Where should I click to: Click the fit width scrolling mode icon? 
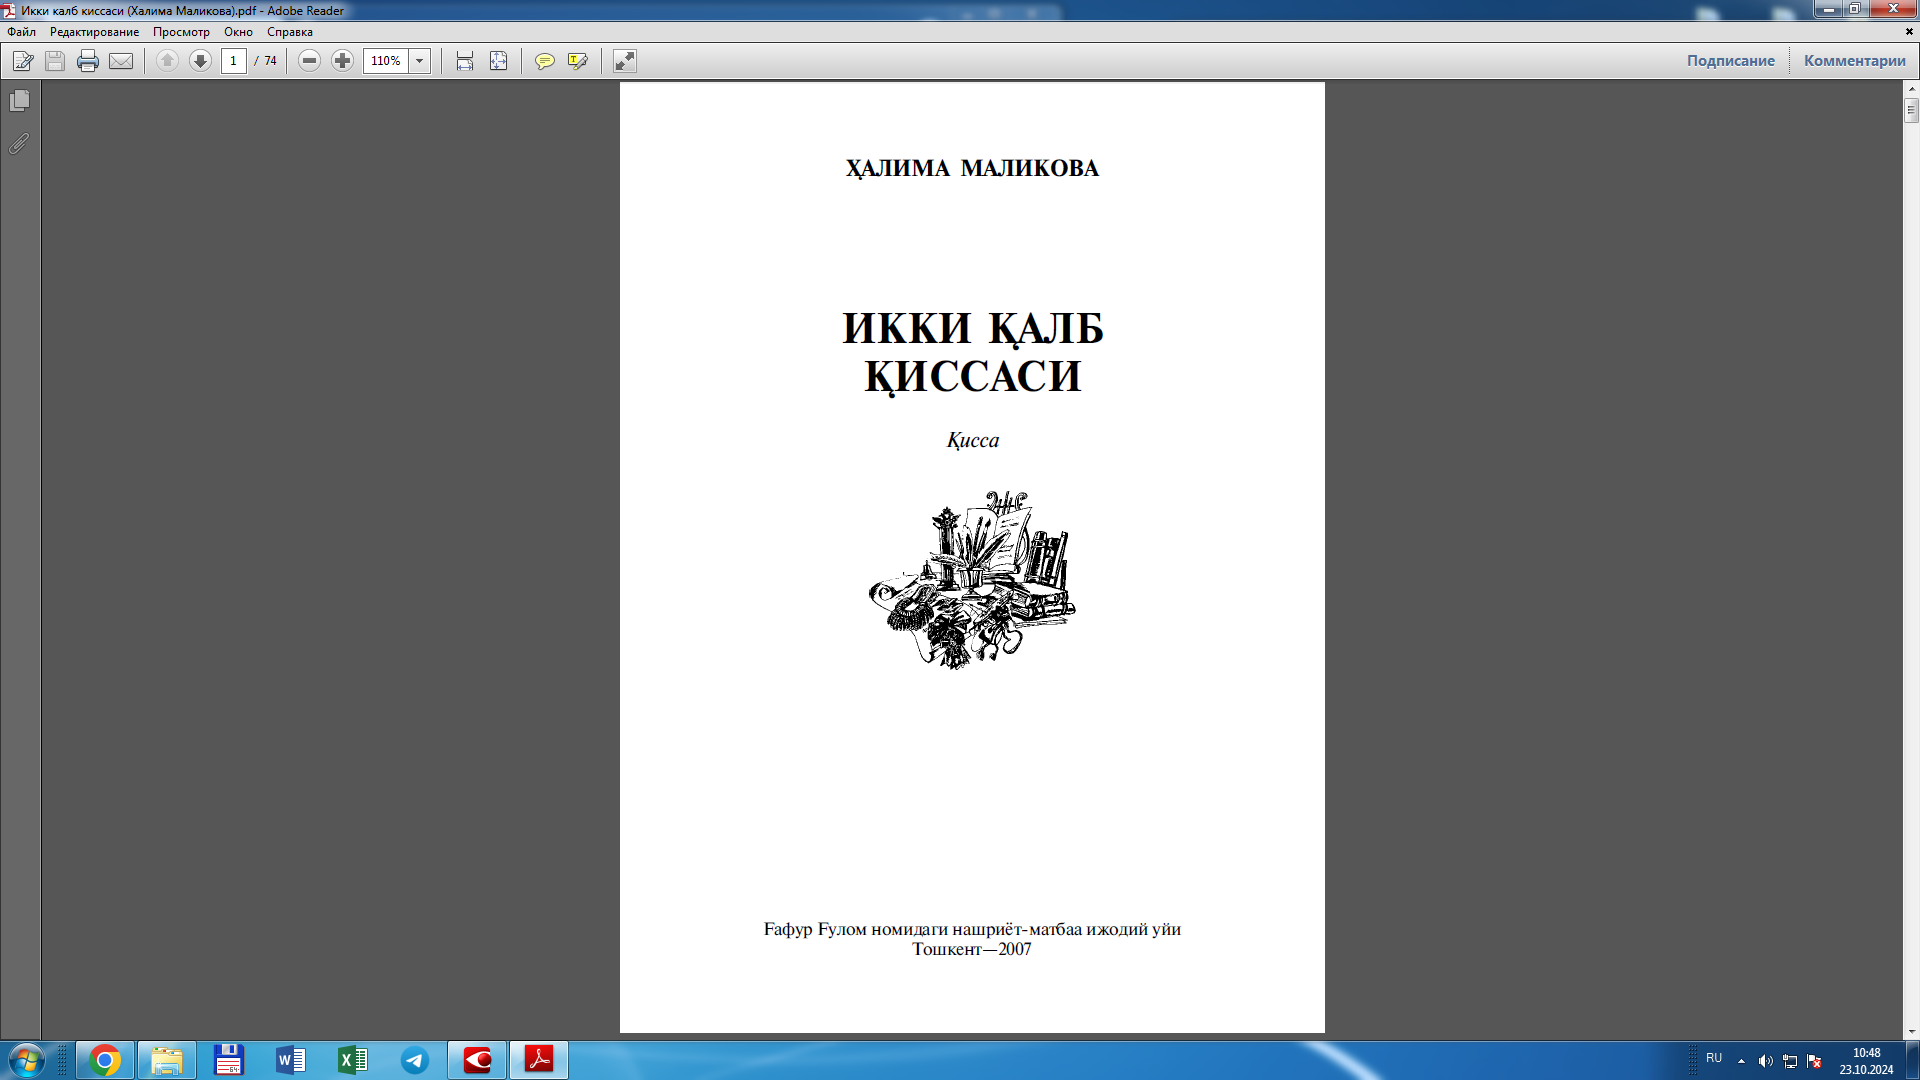465,61
